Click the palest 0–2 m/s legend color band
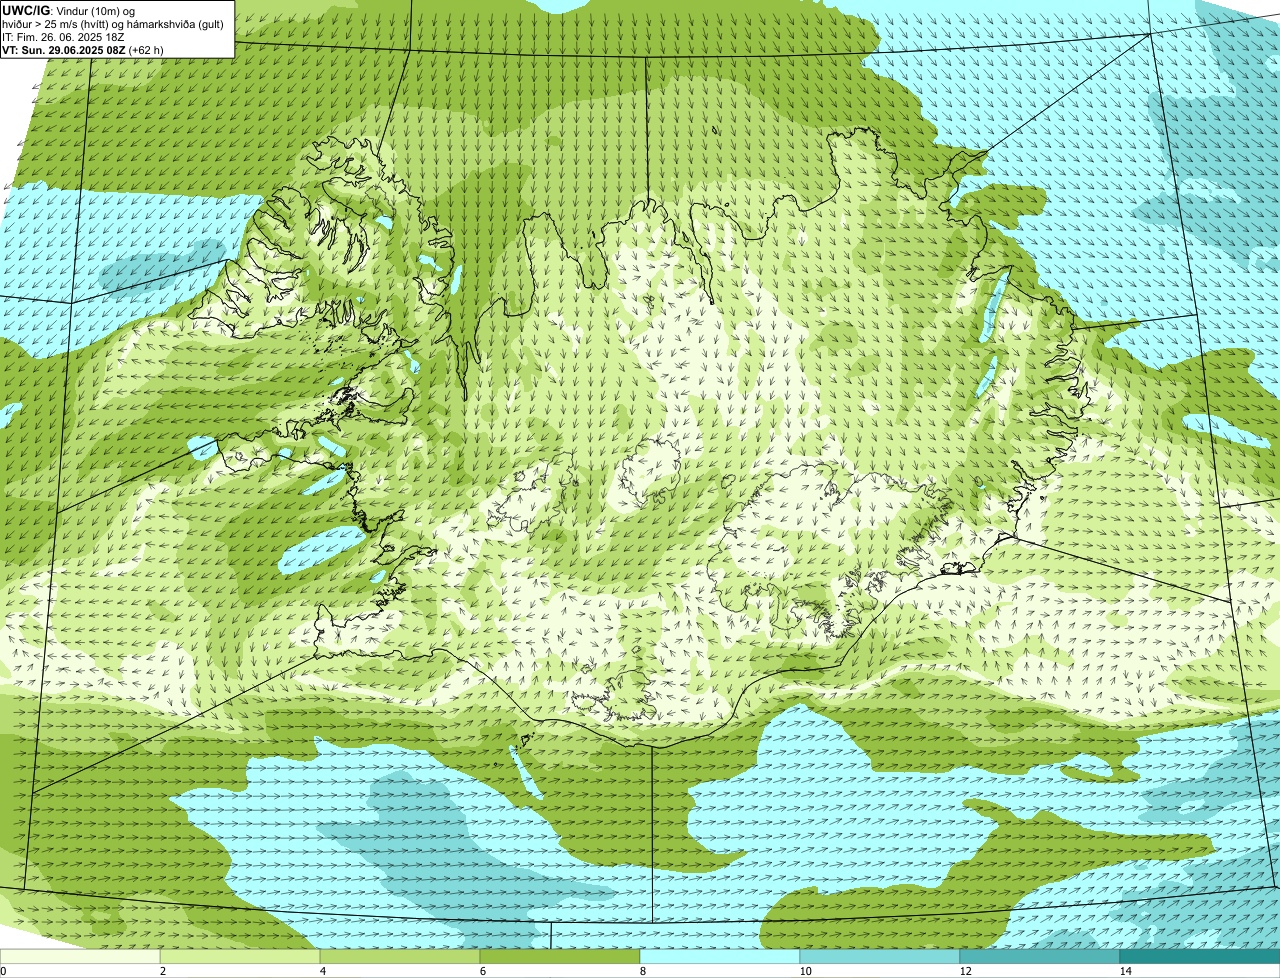 [x=80, y=957]
